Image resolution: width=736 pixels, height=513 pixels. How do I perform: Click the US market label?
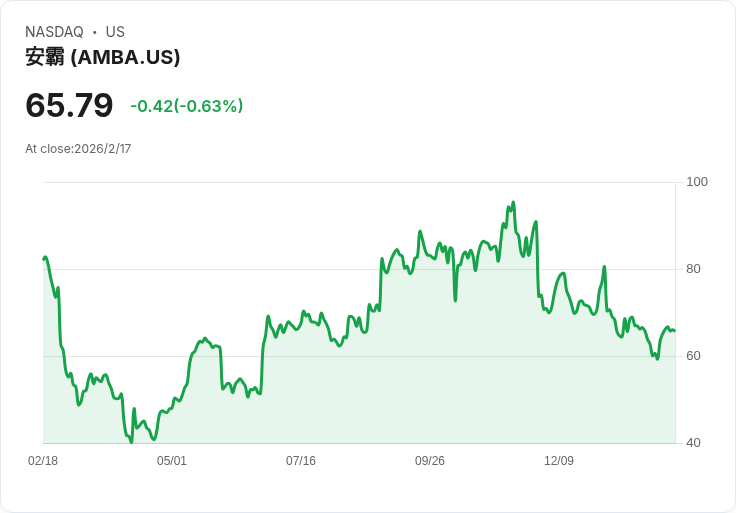click(115, 32)
